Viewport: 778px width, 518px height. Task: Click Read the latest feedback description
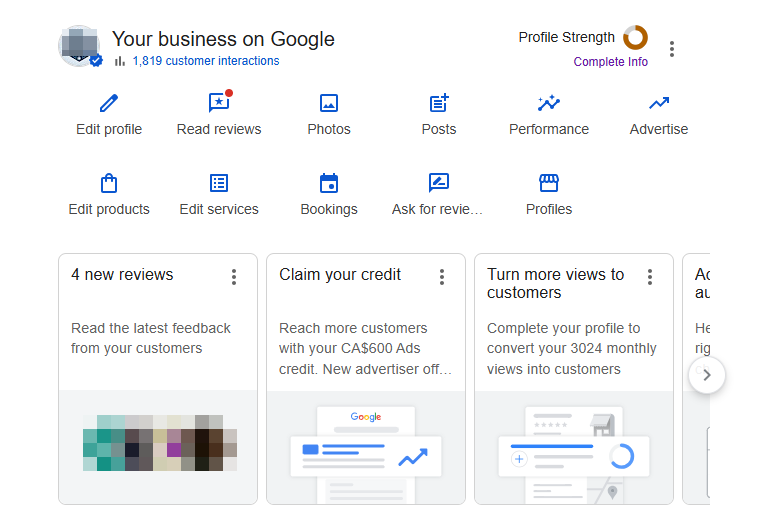tap(151, 338)
